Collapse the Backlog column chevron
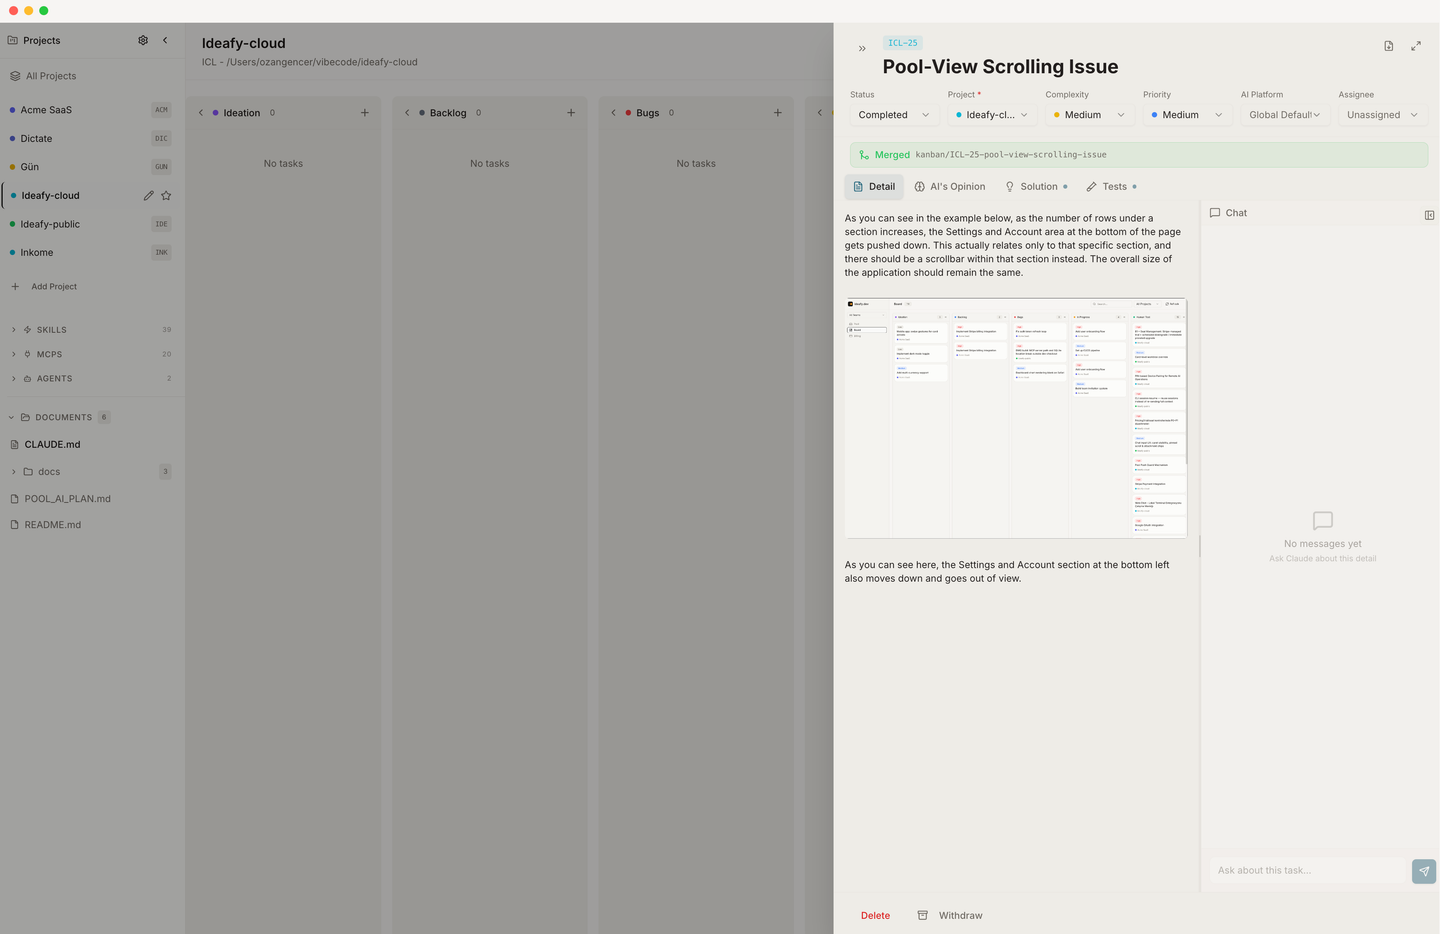 [x=407, y=113]
